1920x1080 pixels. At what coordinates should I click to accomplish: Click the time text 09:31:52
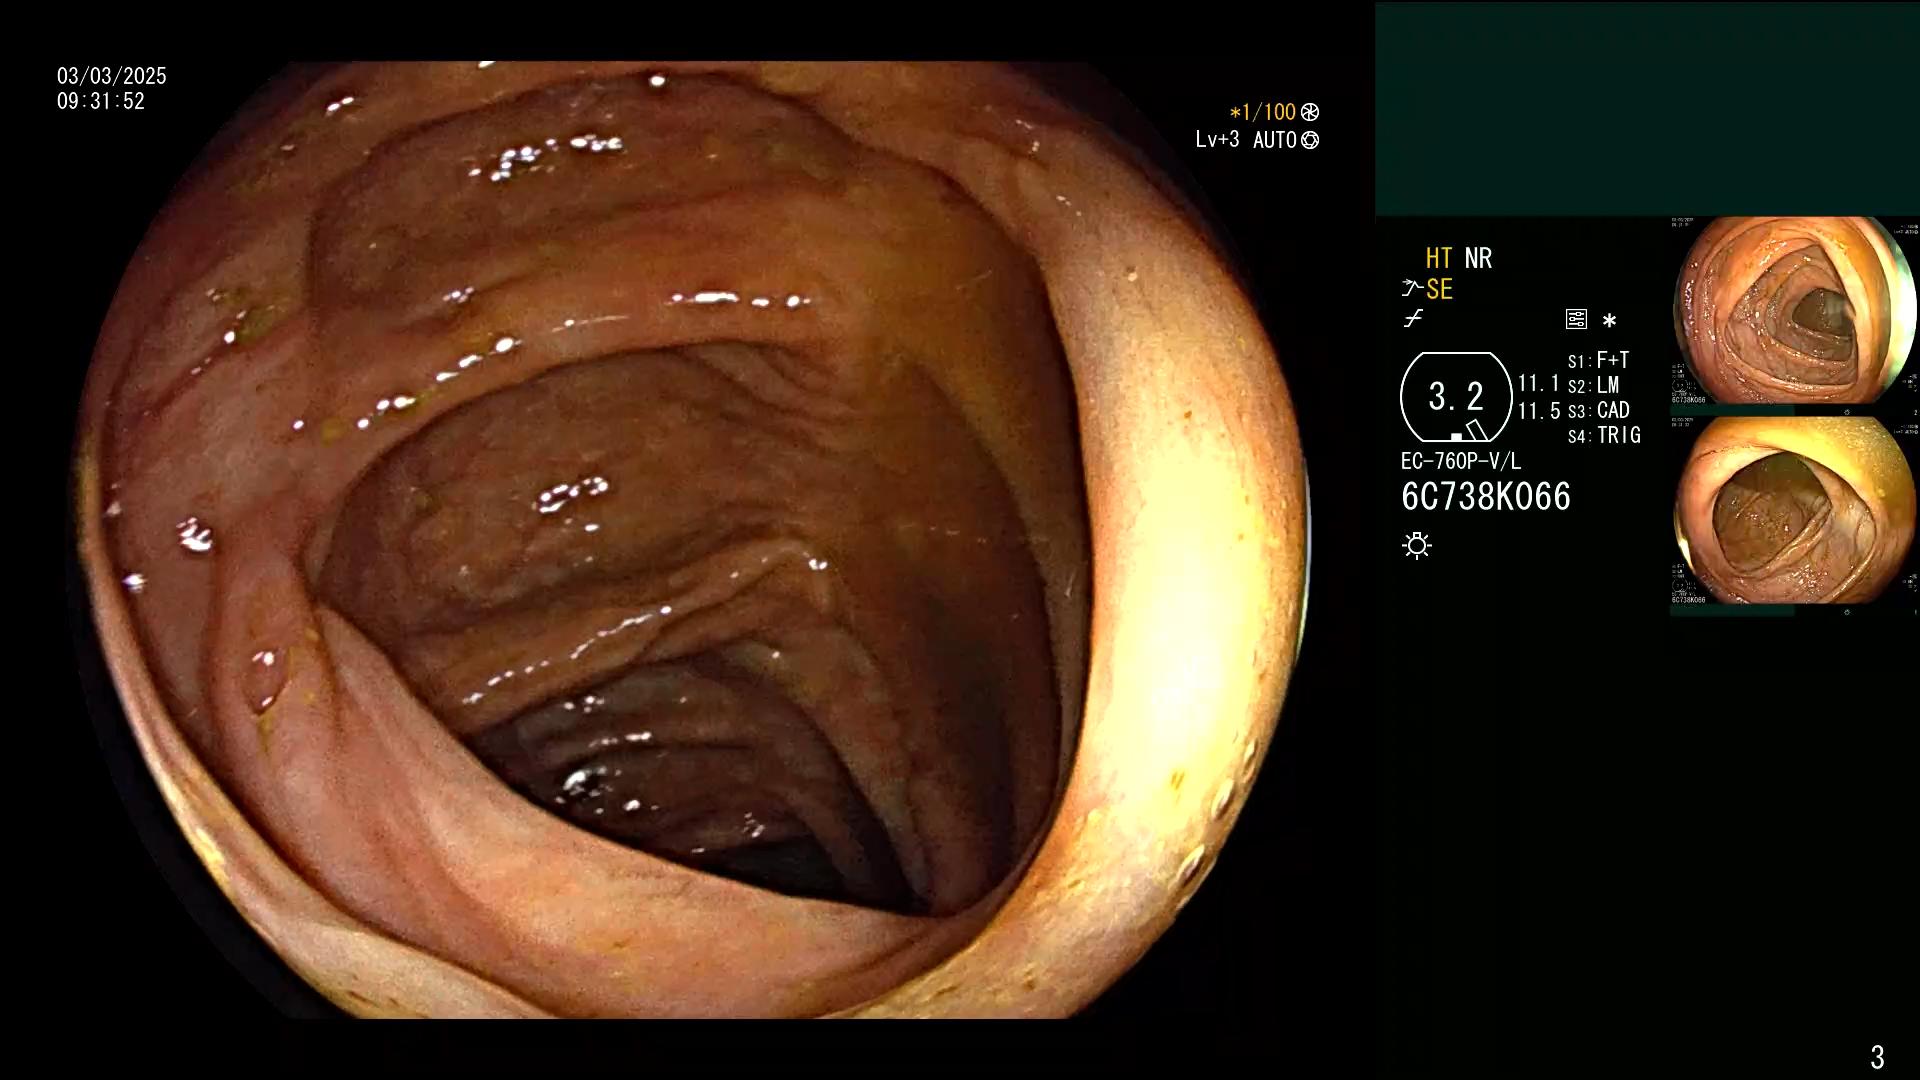pos(101,101)
